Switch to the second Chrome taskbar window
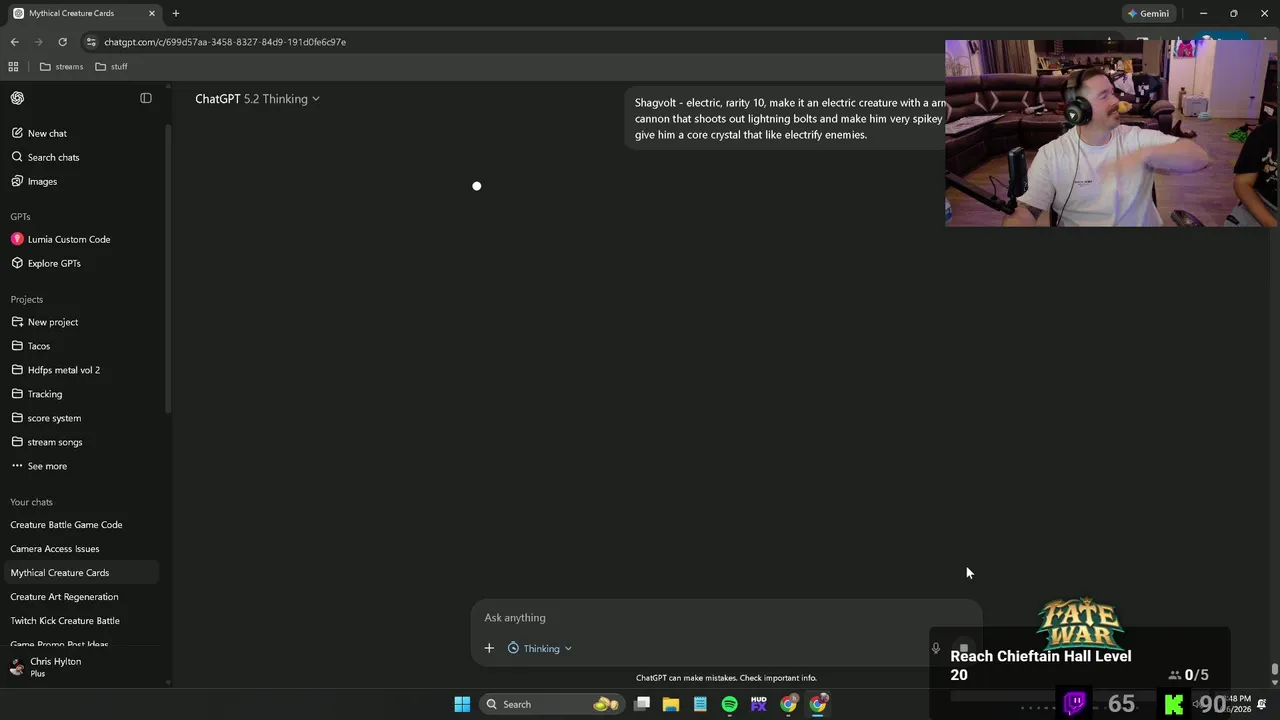 (818, 704)
